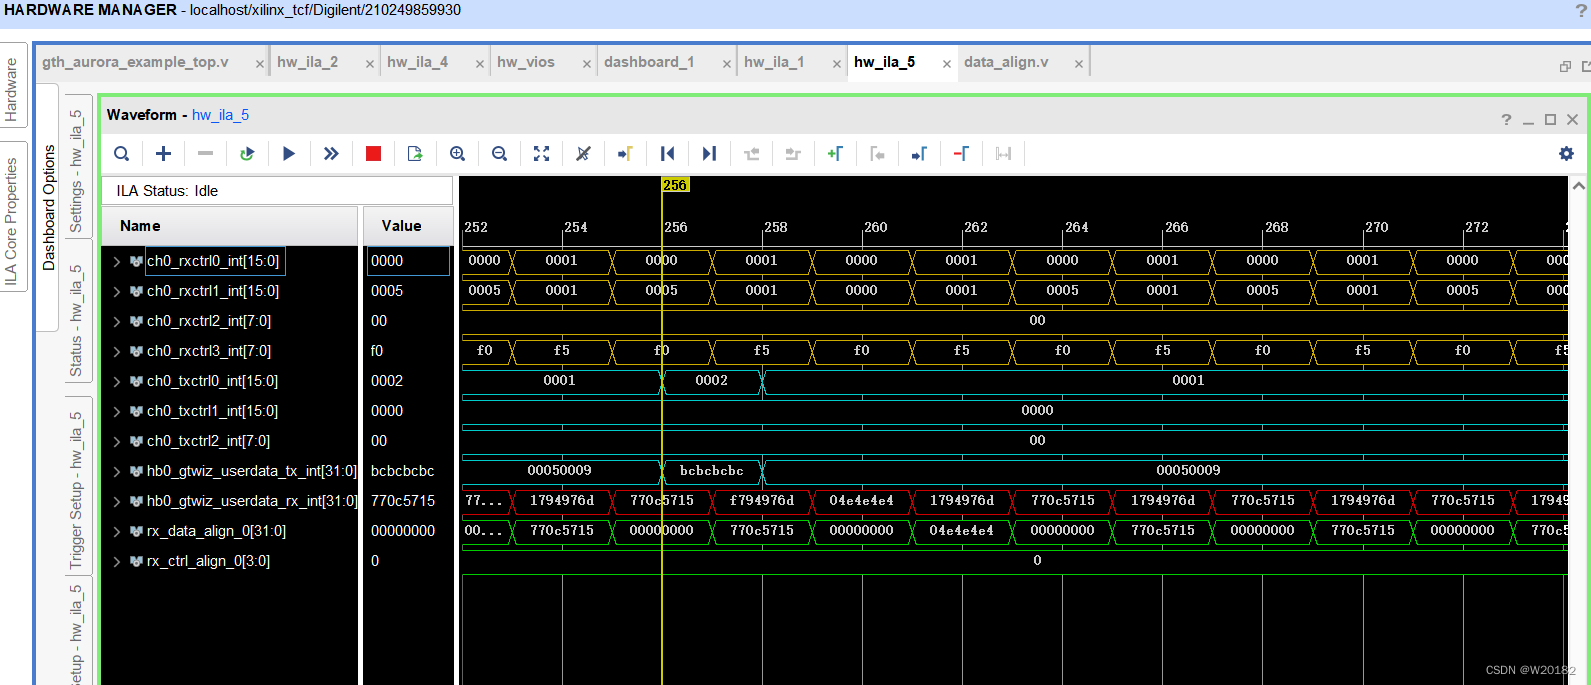
Task: Toggle auto re-trigger icon
Action: [x=247, y=154]
